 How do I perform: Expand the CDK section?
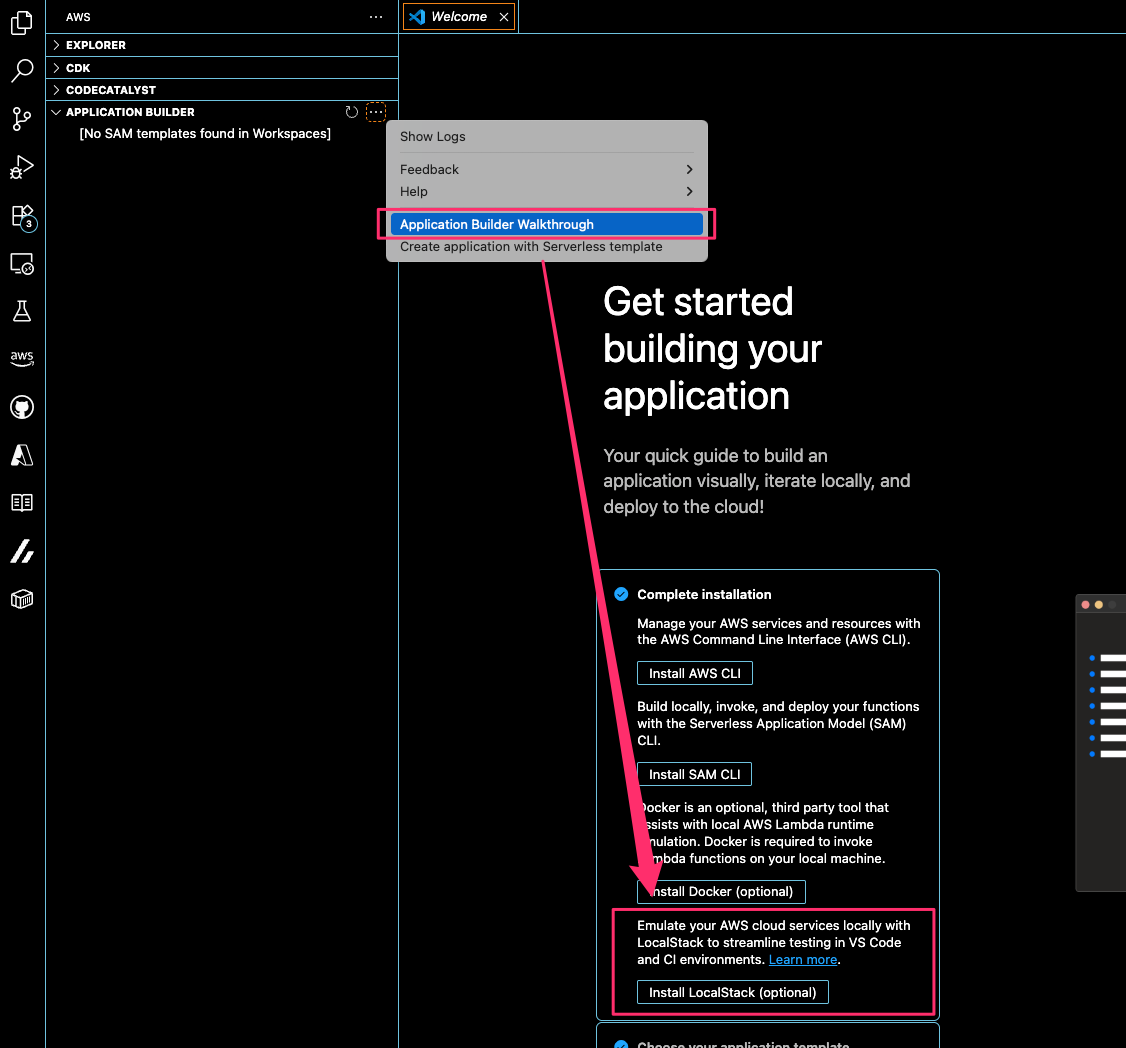click(222, 68)
